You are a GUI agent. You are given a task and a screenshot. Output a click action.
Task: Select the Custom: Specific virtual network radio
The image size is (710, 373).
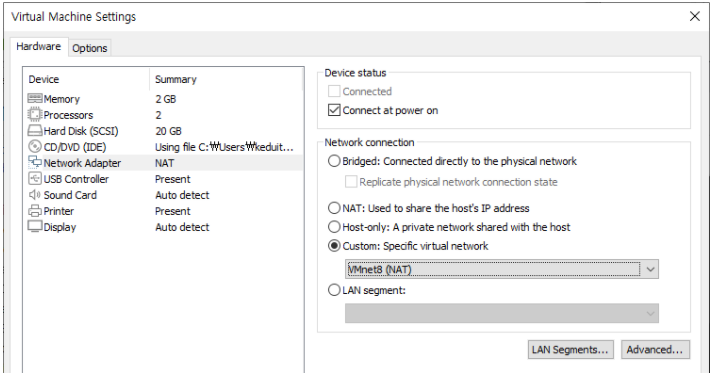coord(334,246)
